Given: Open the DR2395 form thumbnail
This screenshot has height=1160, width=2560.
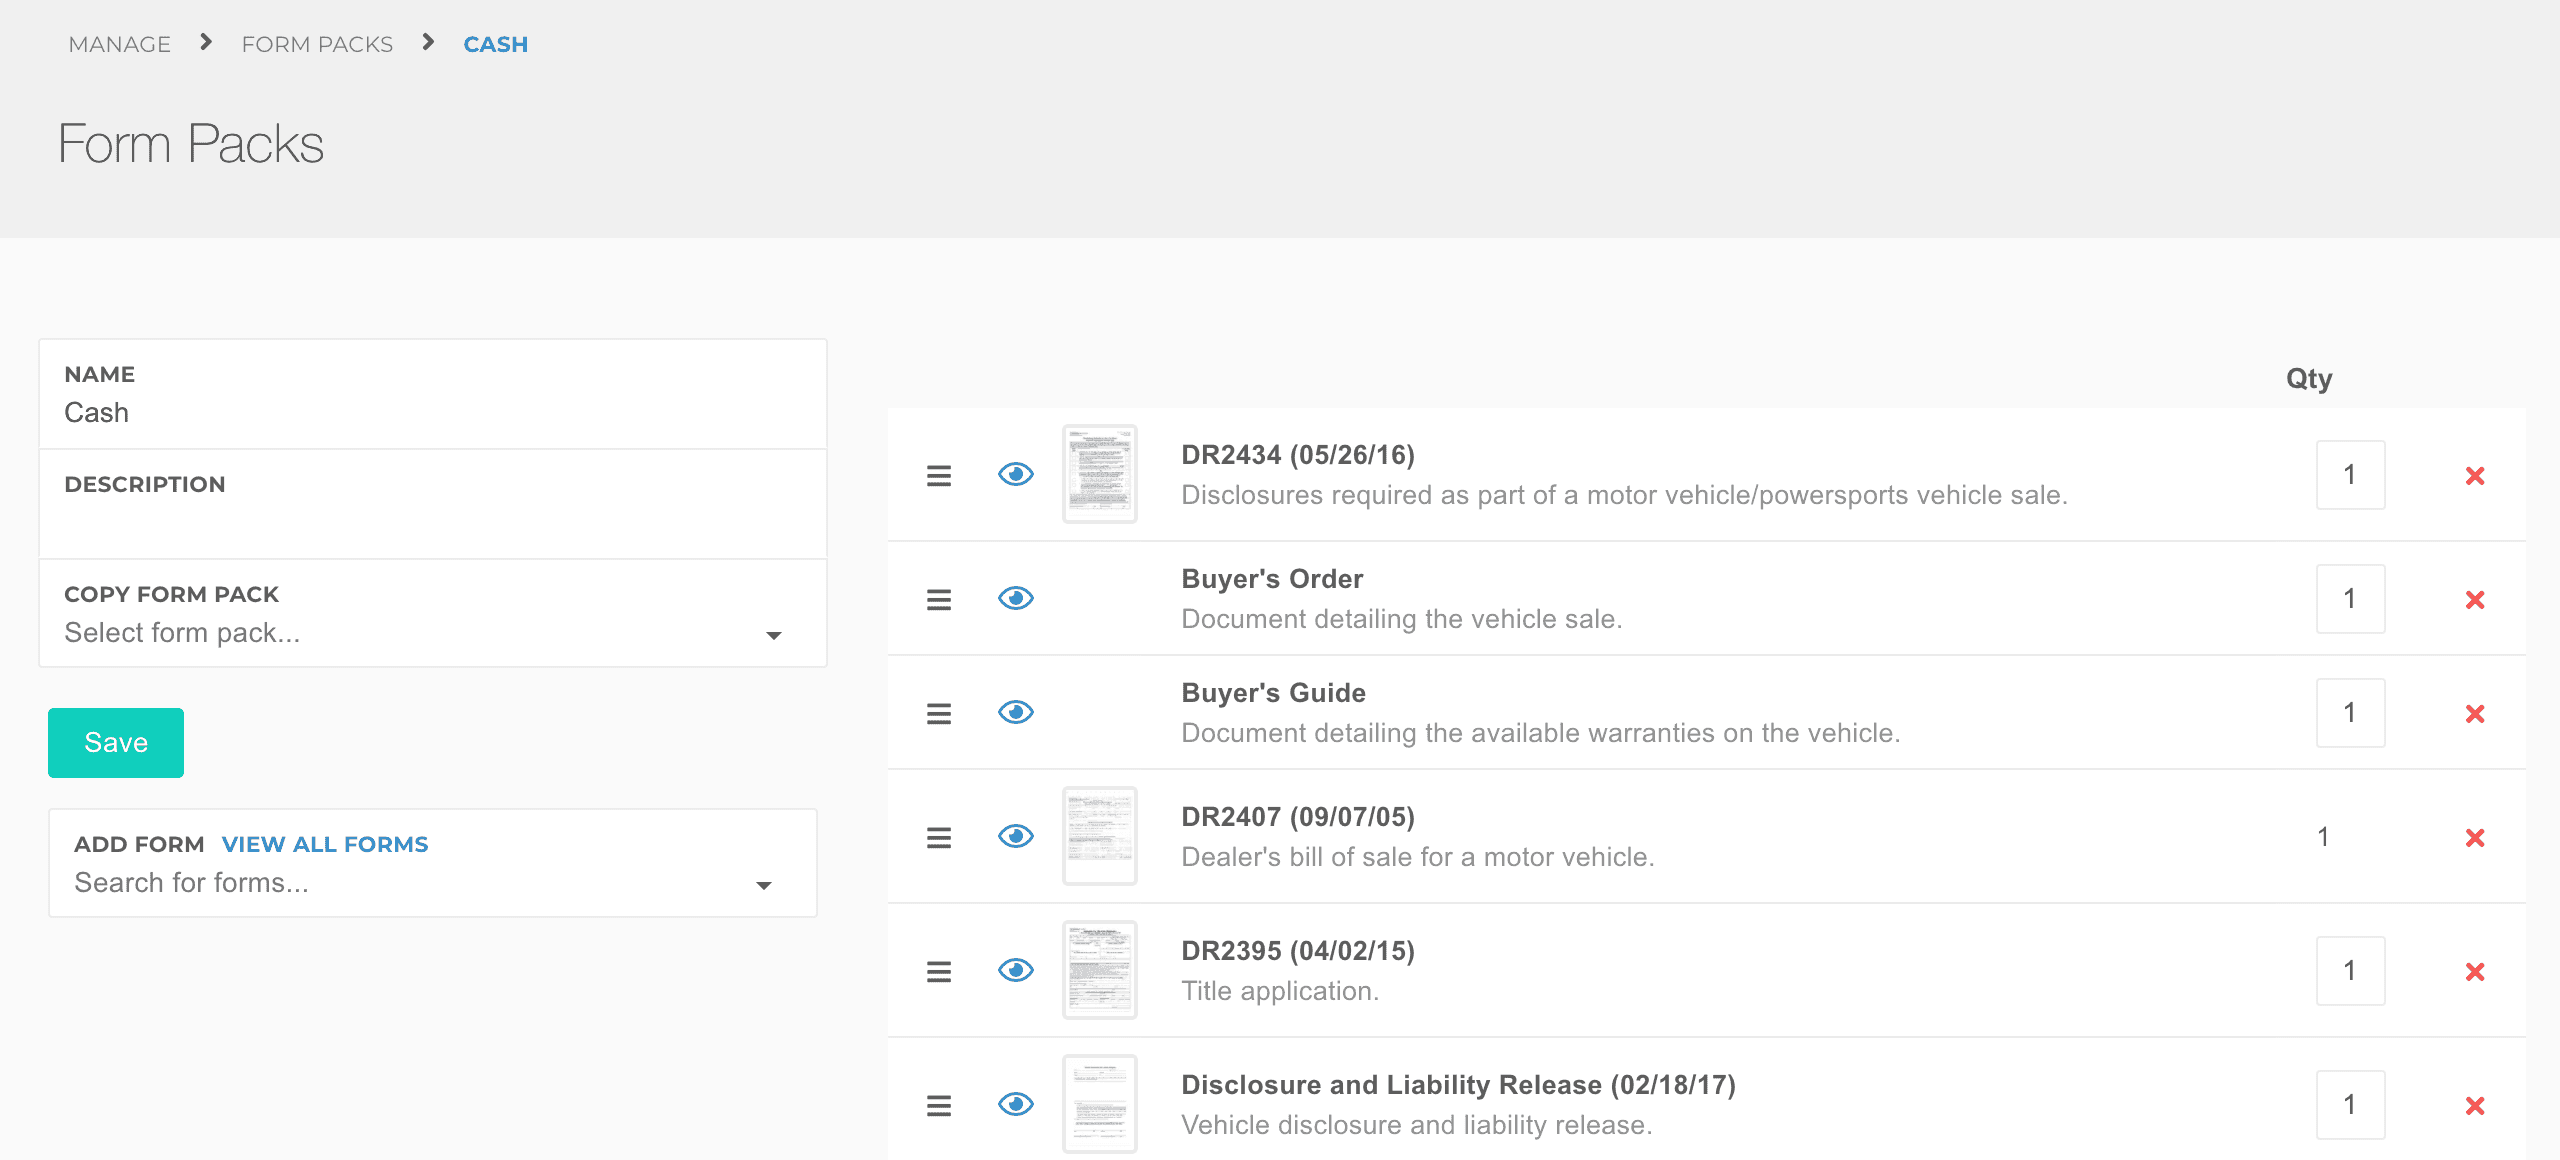Looking at the screenshot, I should [x=1099, y=970].
